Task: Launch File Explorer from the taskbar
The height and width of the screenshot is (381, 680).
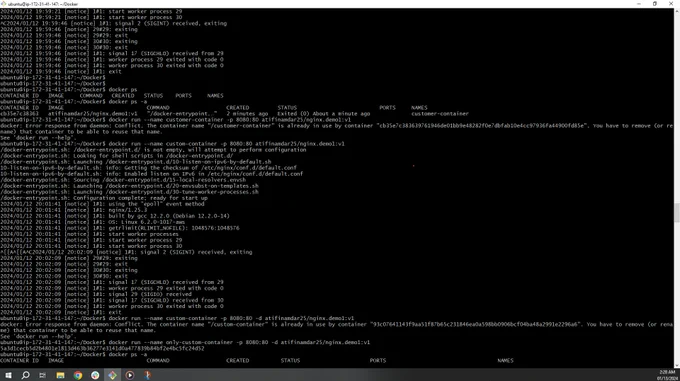Action: [60, 375]
